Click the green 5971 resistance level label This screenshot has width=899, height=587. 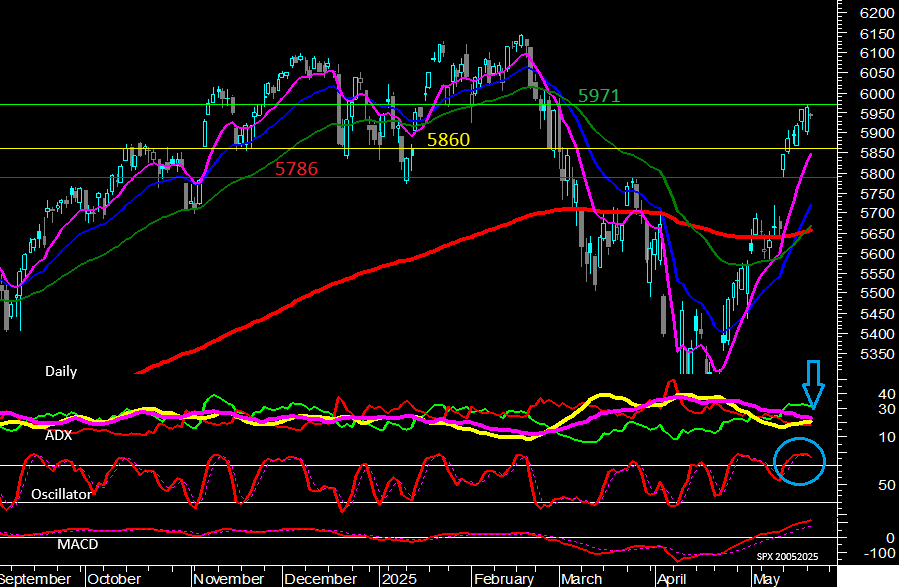point(599,96)
